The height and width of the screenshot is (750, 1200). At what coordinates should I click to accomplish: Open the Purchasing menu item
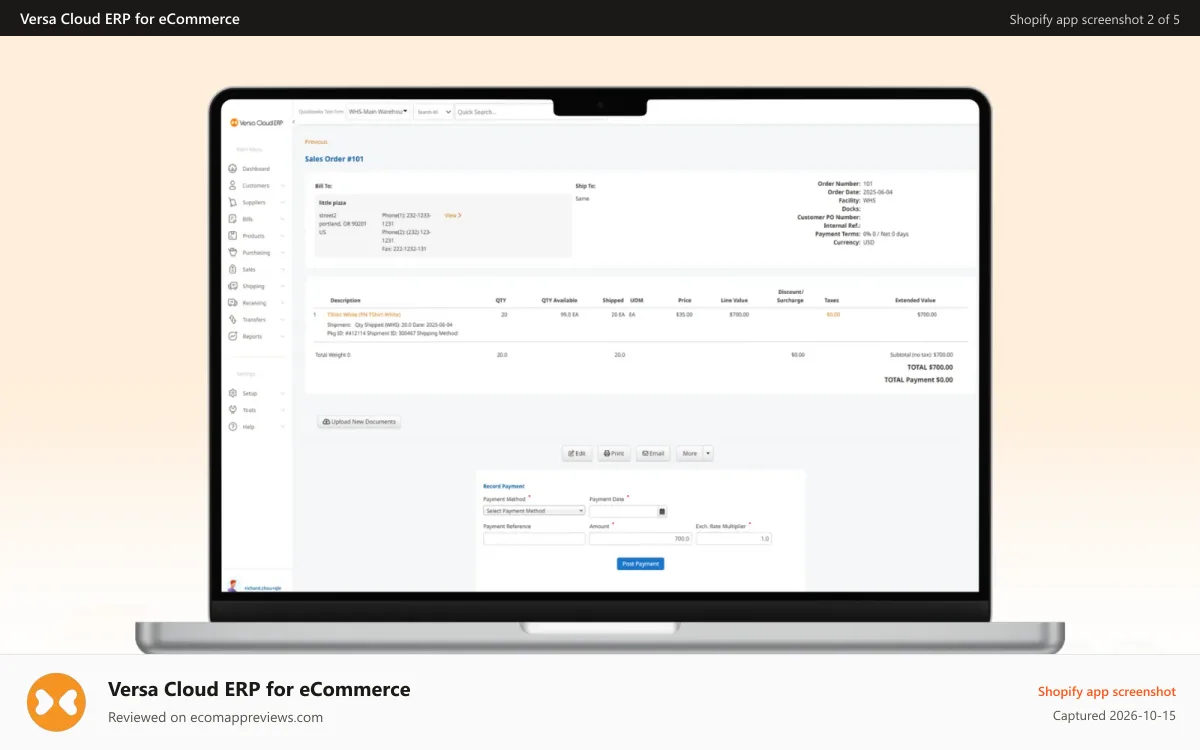(x=256, y=253)
